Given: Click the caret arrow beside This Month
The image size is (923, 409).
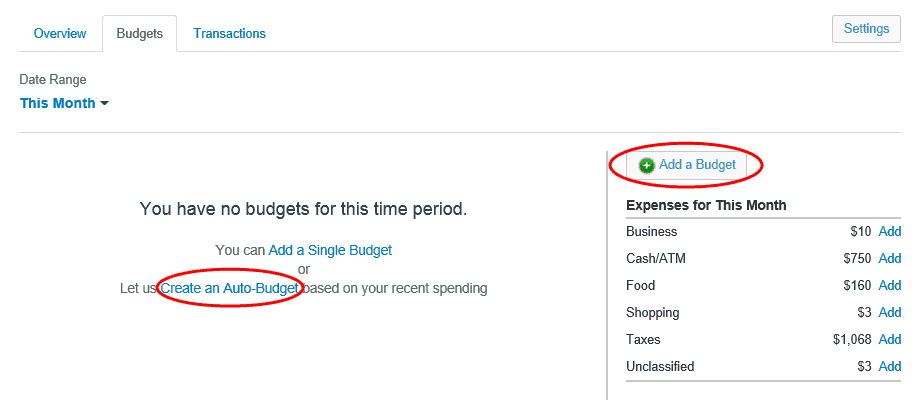Looking at the screenshot, I should point(105,104).
